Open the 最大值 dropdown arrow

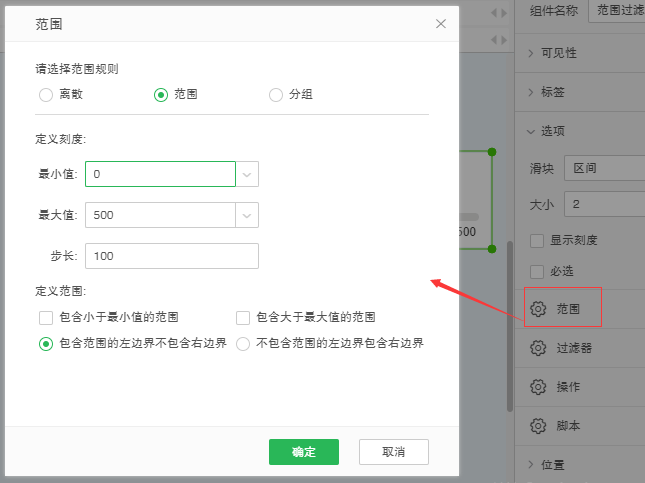coord(247,215)
